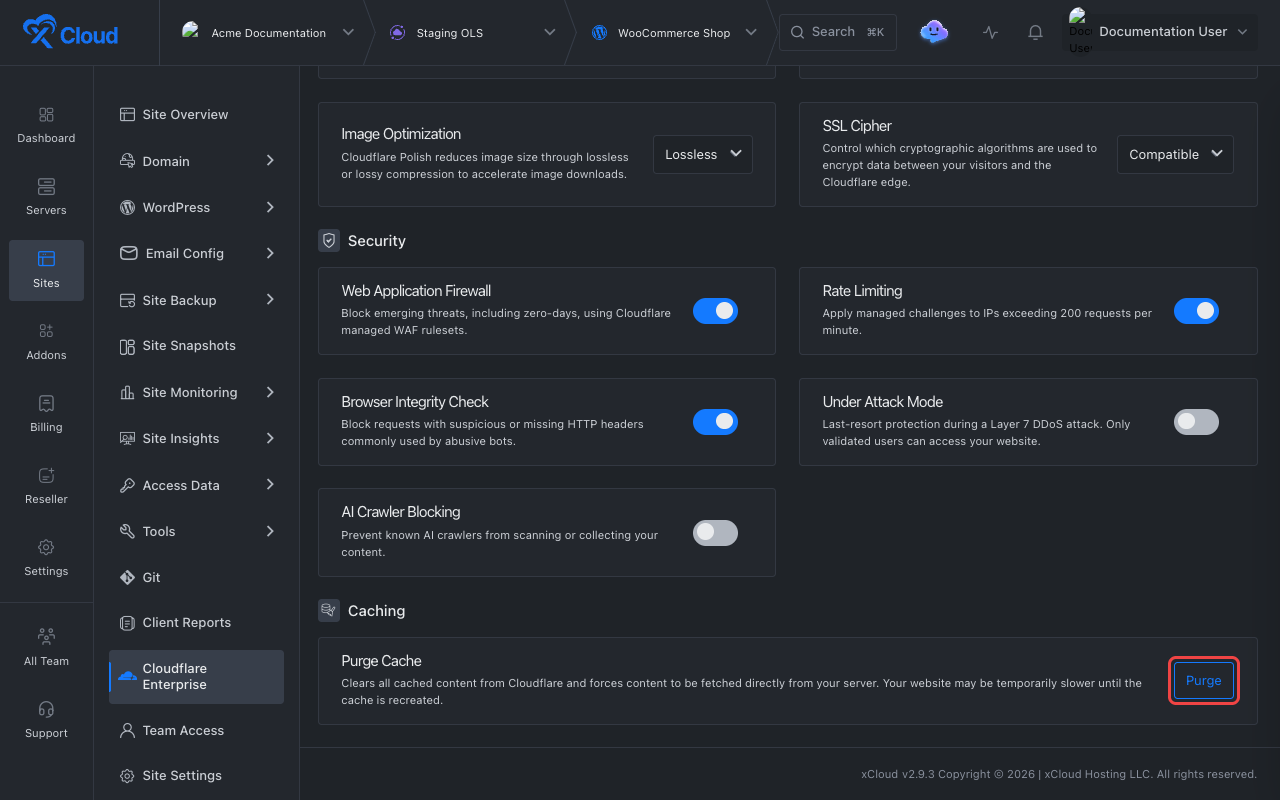
Task: Enable Under Attack Mode switch
Action: [x=1196, y=422]
